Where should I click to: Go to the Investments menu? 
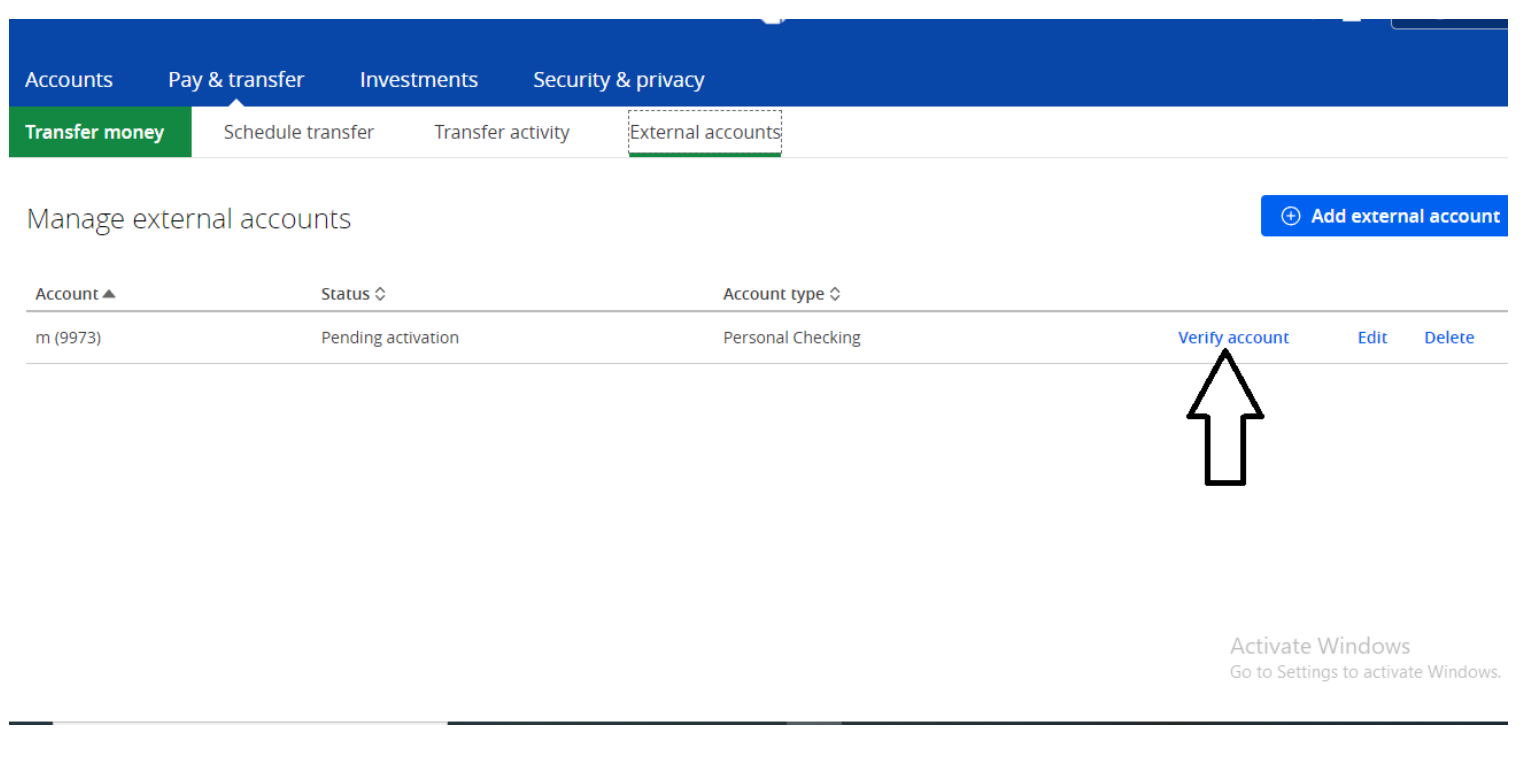click(x=419, y=80)
